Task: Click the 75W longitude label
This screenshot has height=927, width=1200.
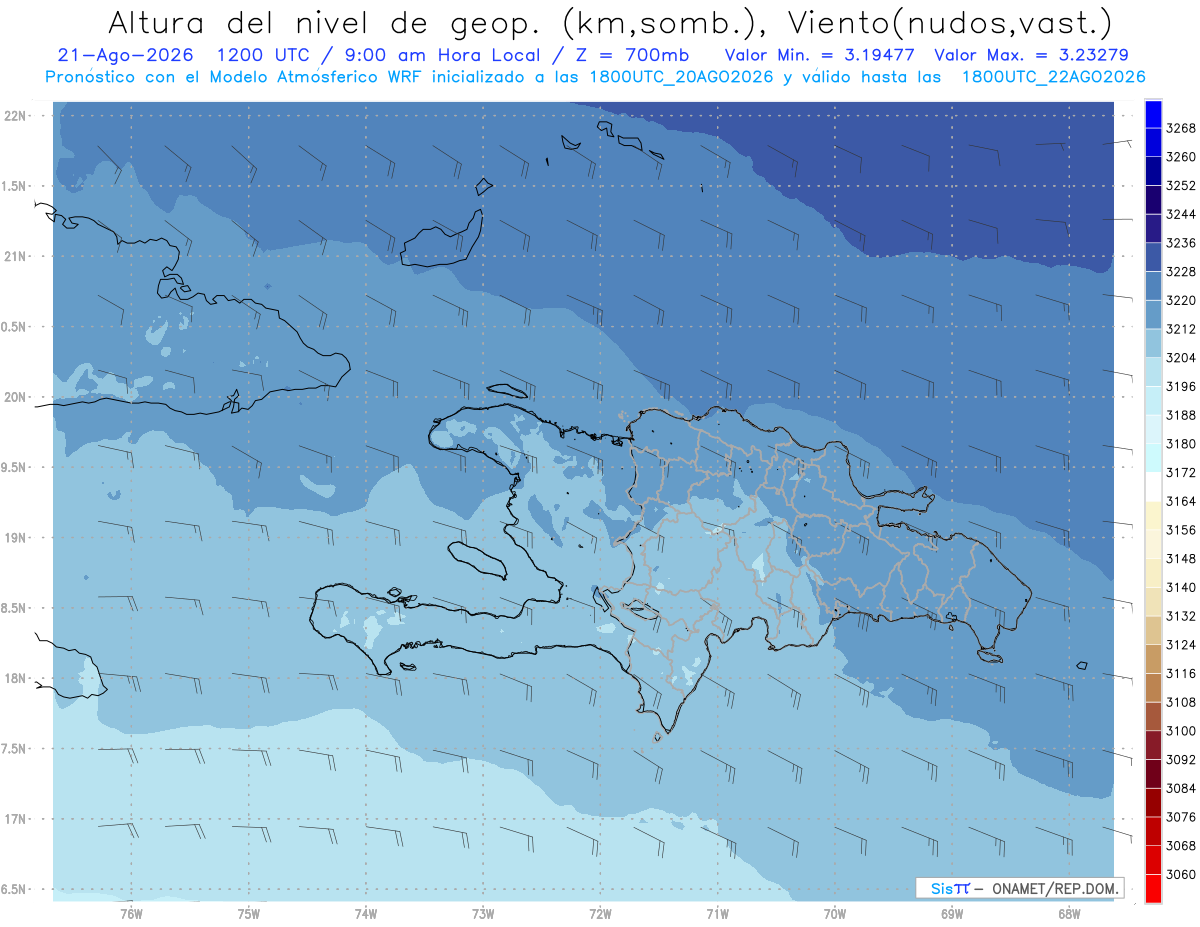Action: (248, 914)
